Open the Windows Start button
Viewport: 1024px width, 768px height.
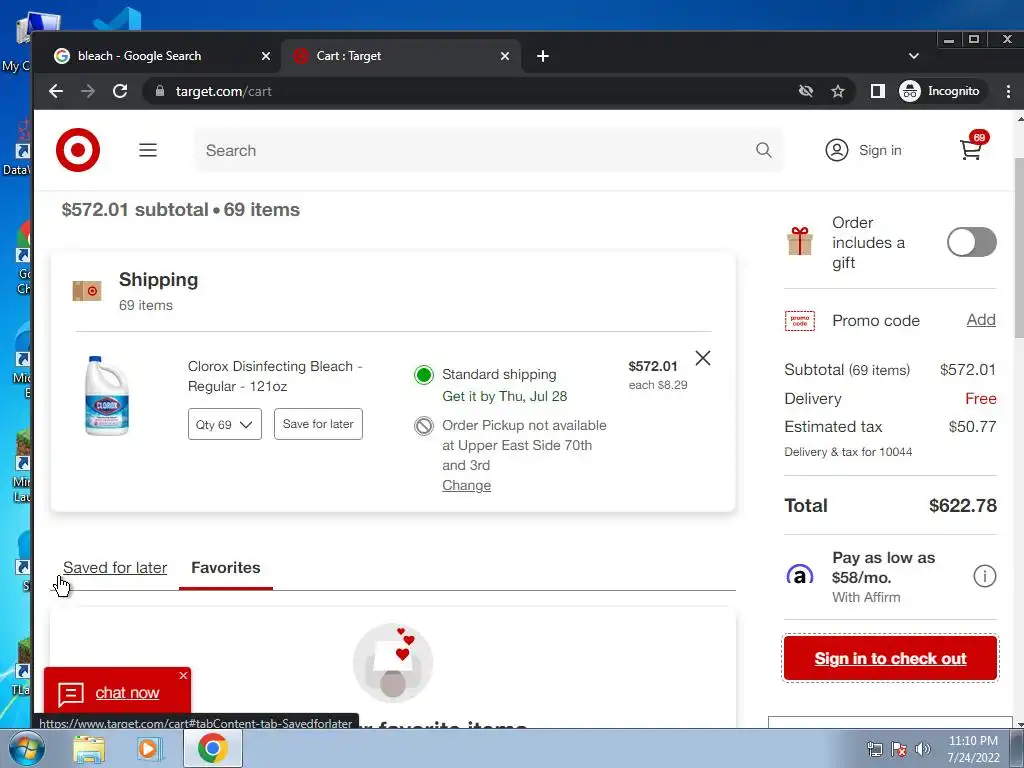25,748
